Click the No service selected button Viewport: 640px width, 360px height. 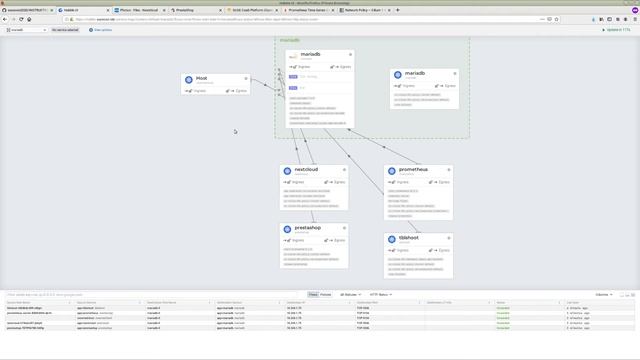coord(65,30)
